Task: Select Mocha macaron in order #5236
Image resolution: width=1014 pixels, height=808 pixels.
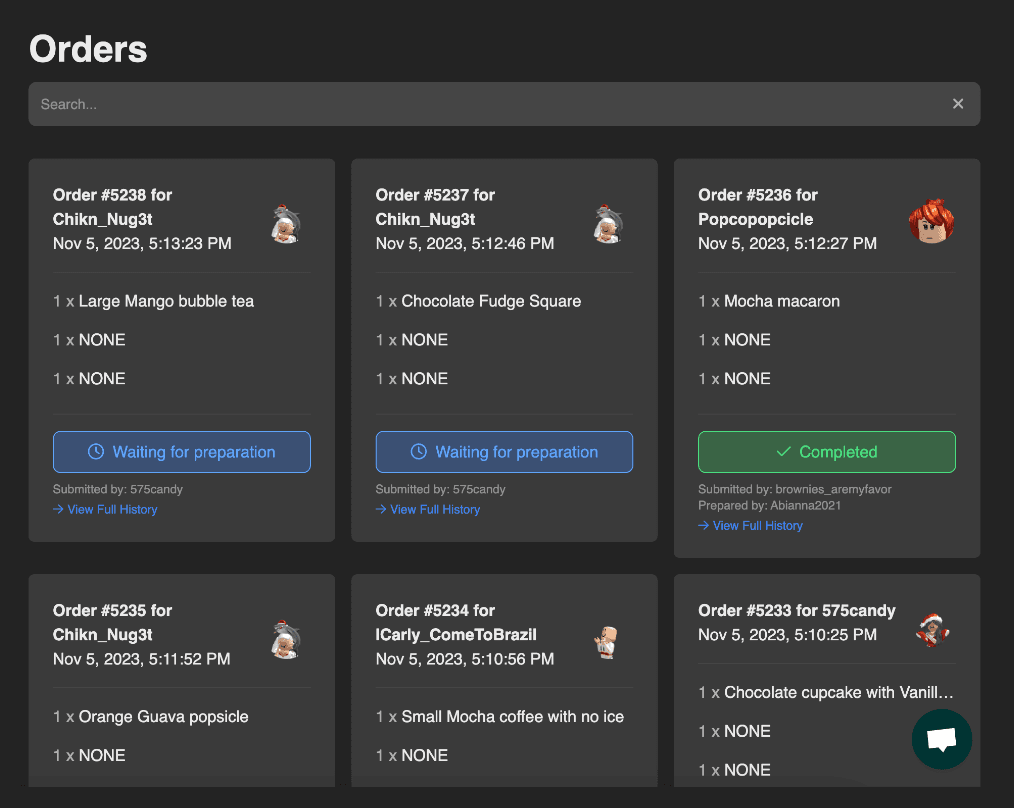Action: tap(781, 301)
